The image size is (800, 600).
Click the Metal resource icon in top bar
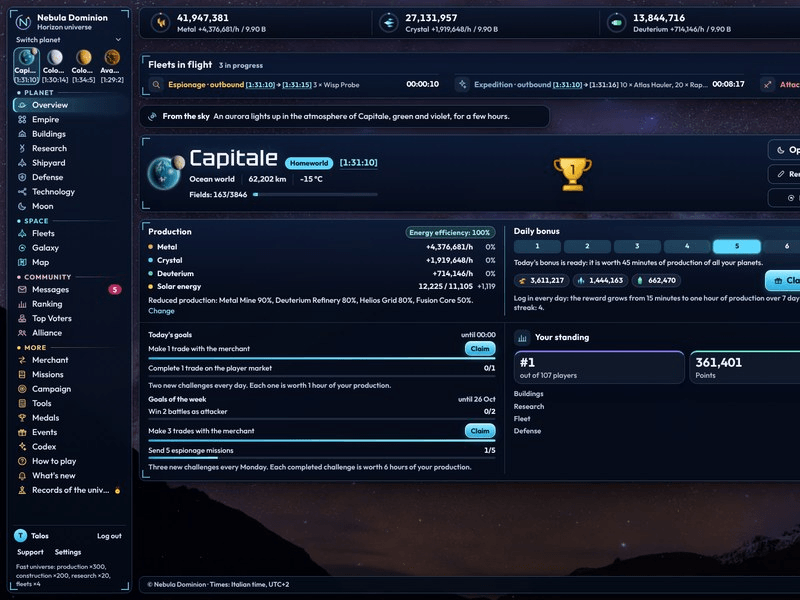[160, 22]
